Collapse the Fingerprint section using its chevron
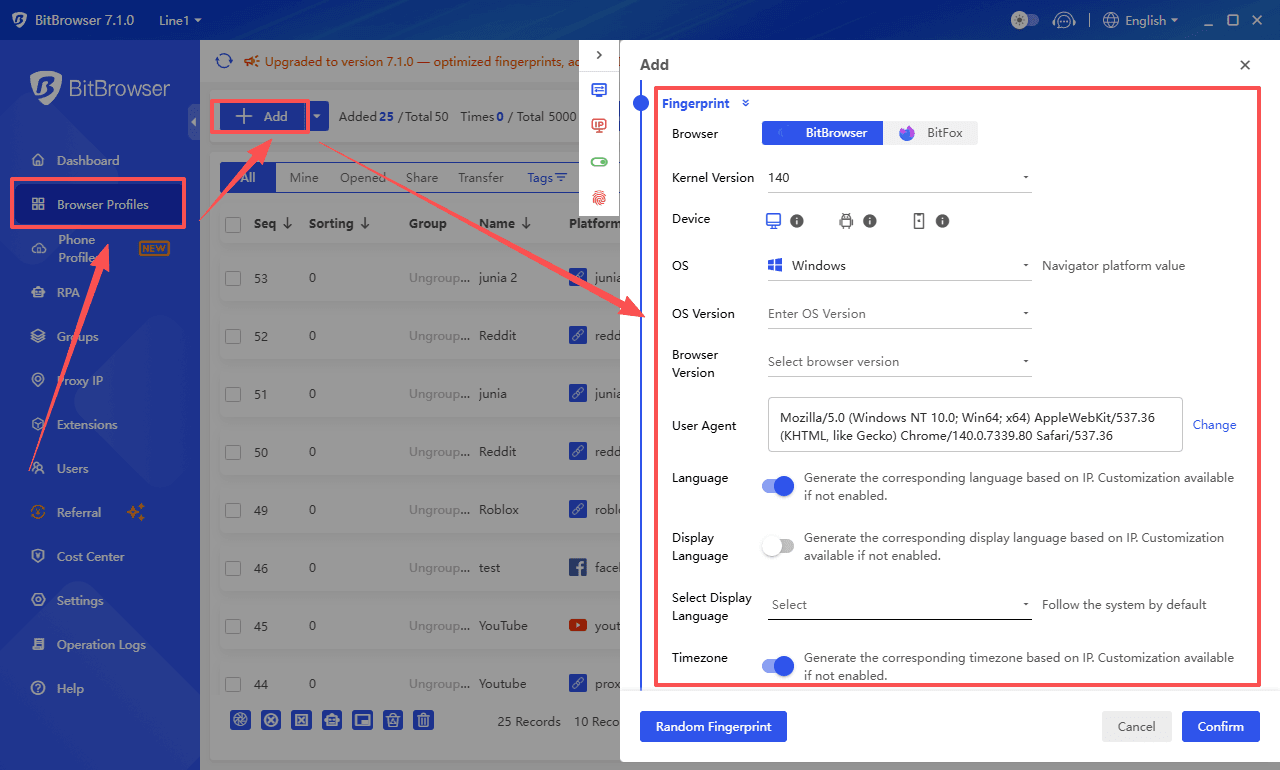The height and width of the screenshot is (770, 1280). click(744, 103)
